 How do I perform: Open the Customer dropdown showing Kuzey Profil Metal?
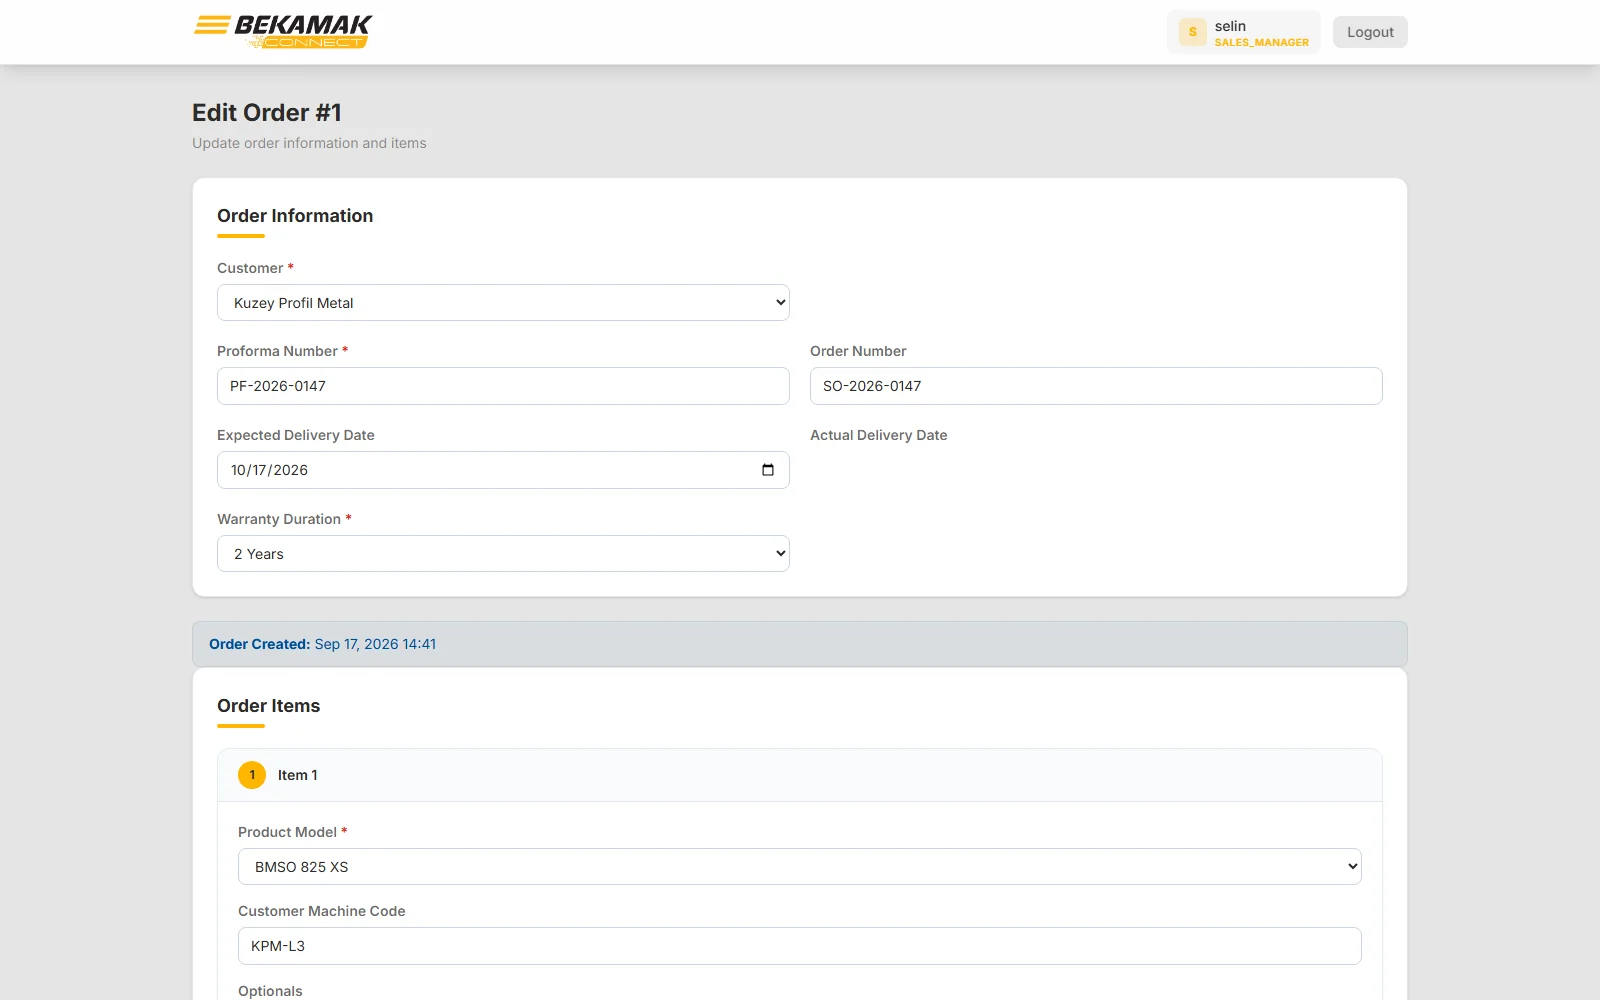503,303
